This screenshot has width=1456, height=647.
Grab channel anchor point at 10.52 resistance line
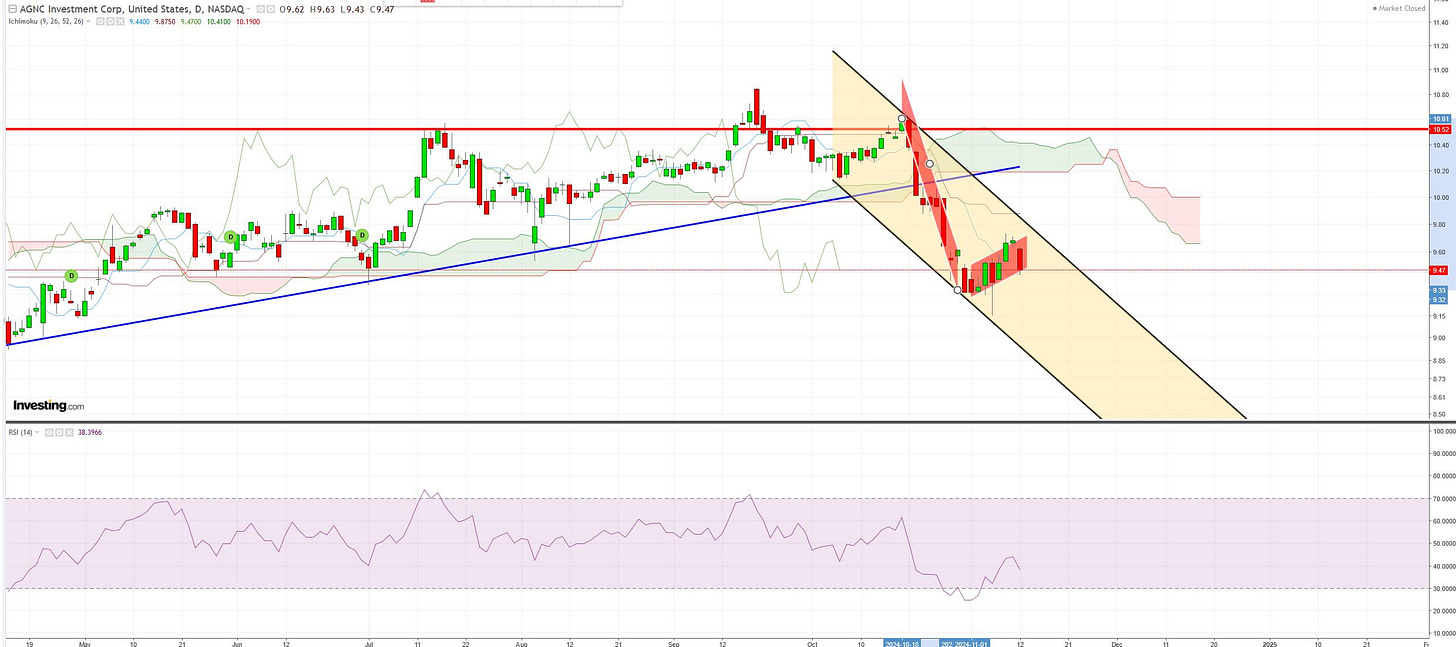click(x=902, y=119)
